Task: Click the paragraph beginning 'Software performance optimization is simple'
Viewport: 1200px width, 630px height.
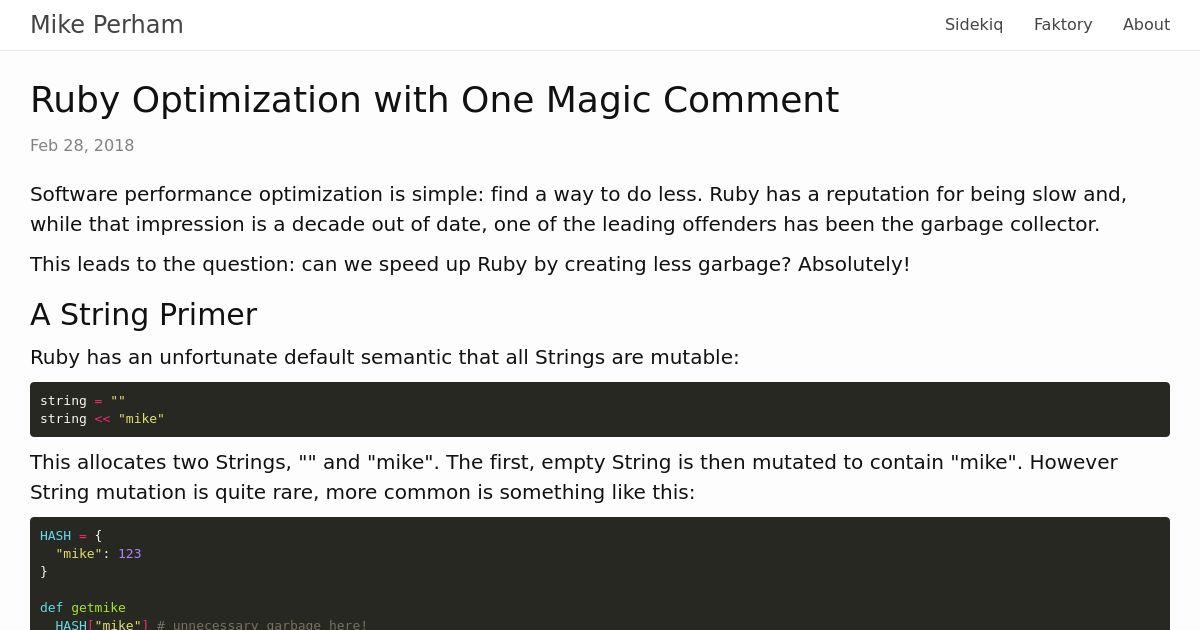Action: point(578,209)
